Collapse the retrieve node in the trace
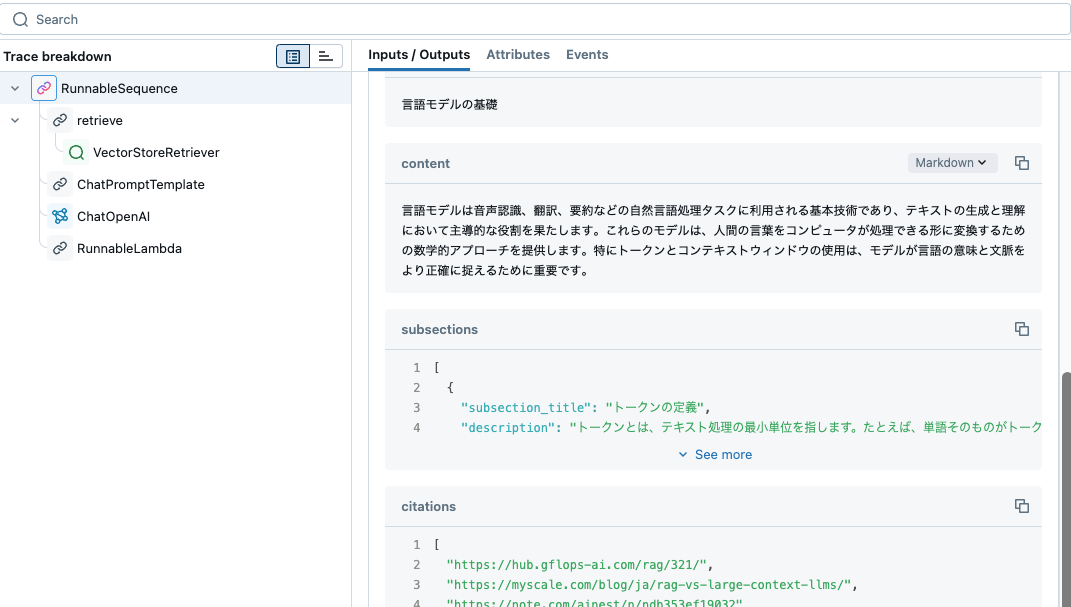 click(x=14, y=120)
